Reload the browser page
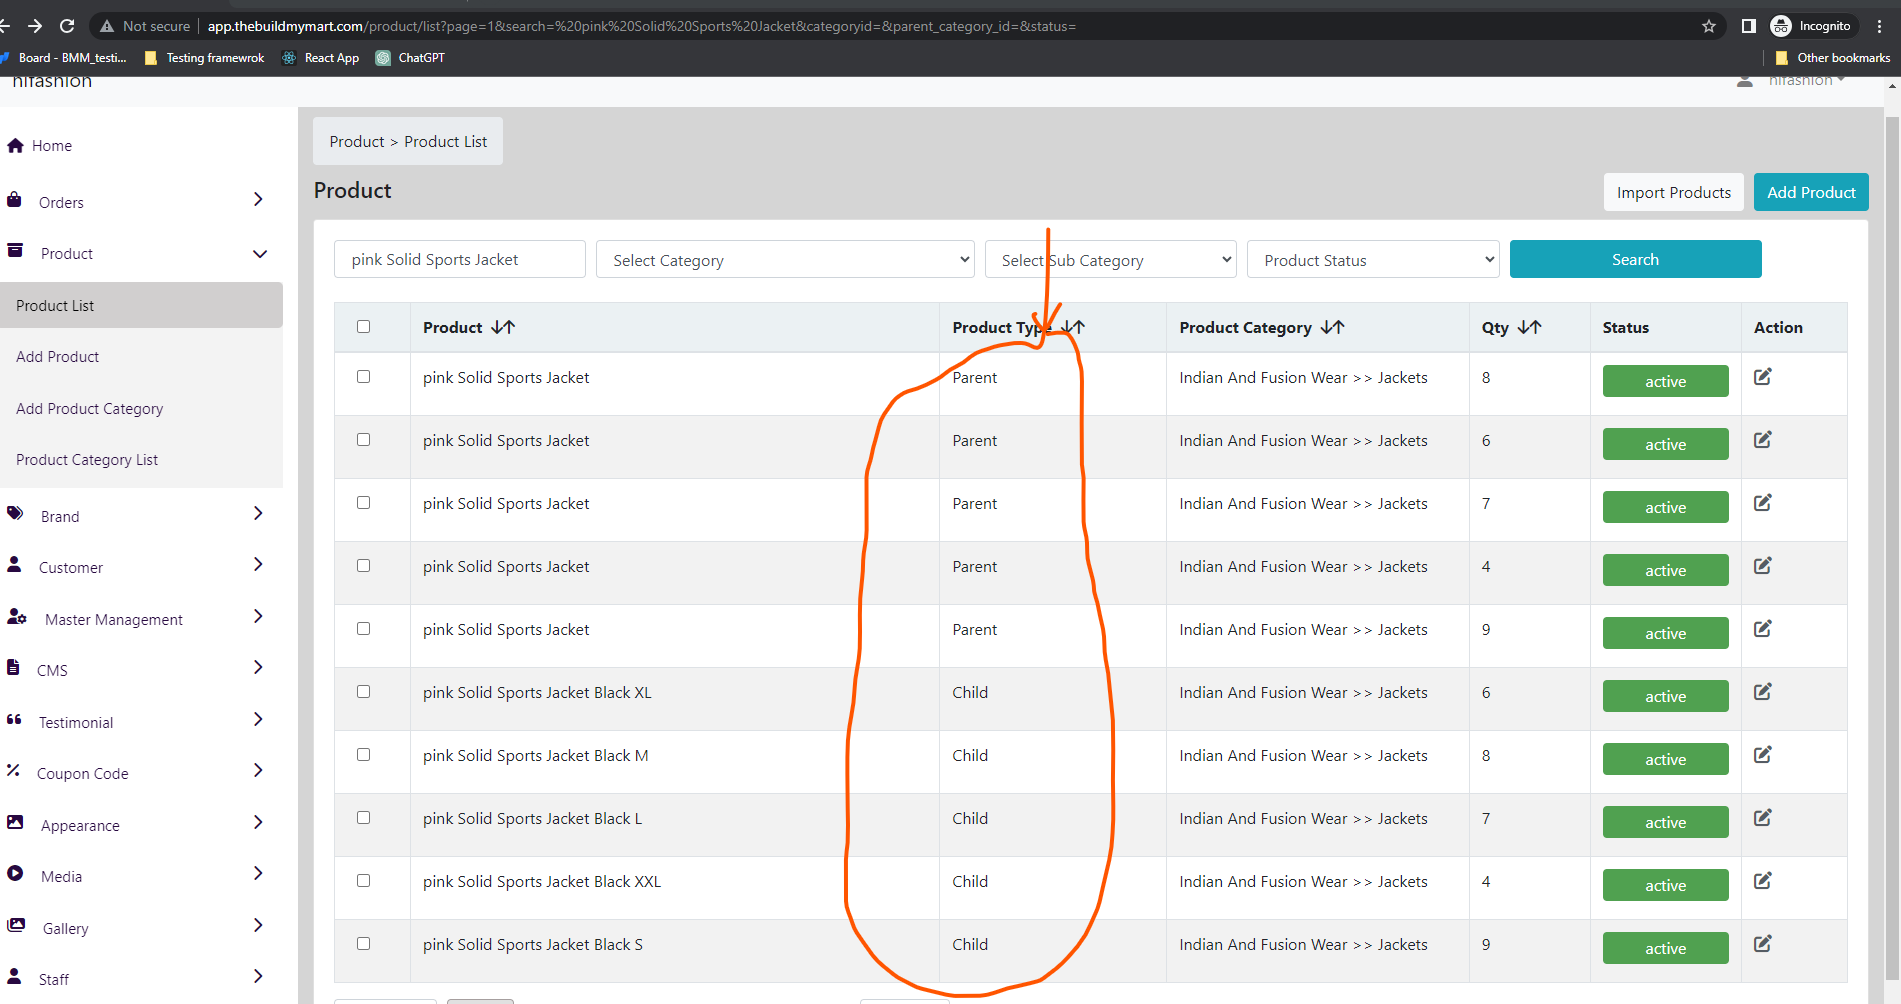This screenshot has height=1004, width=1901. click(67, 26)
